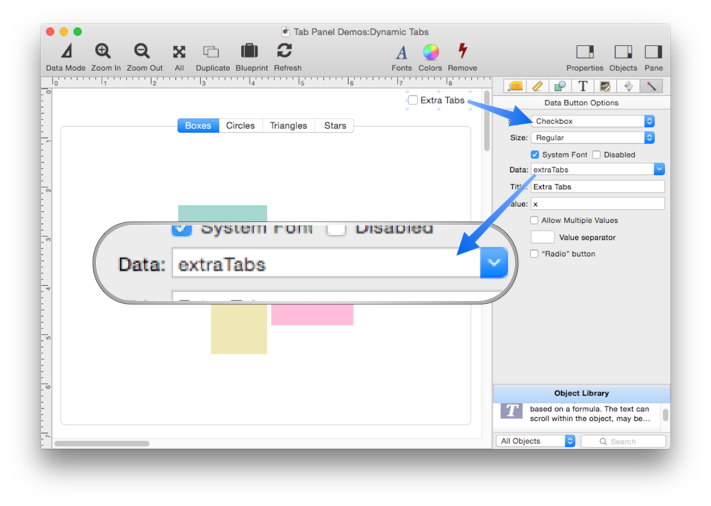Check Allow Multiple Values option

point(535,220)
